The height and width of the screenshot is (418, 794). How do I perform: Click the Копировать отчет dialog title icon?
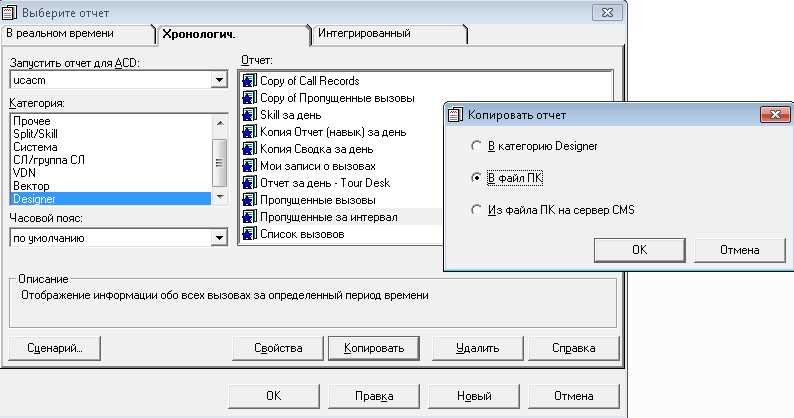(455, 115)
